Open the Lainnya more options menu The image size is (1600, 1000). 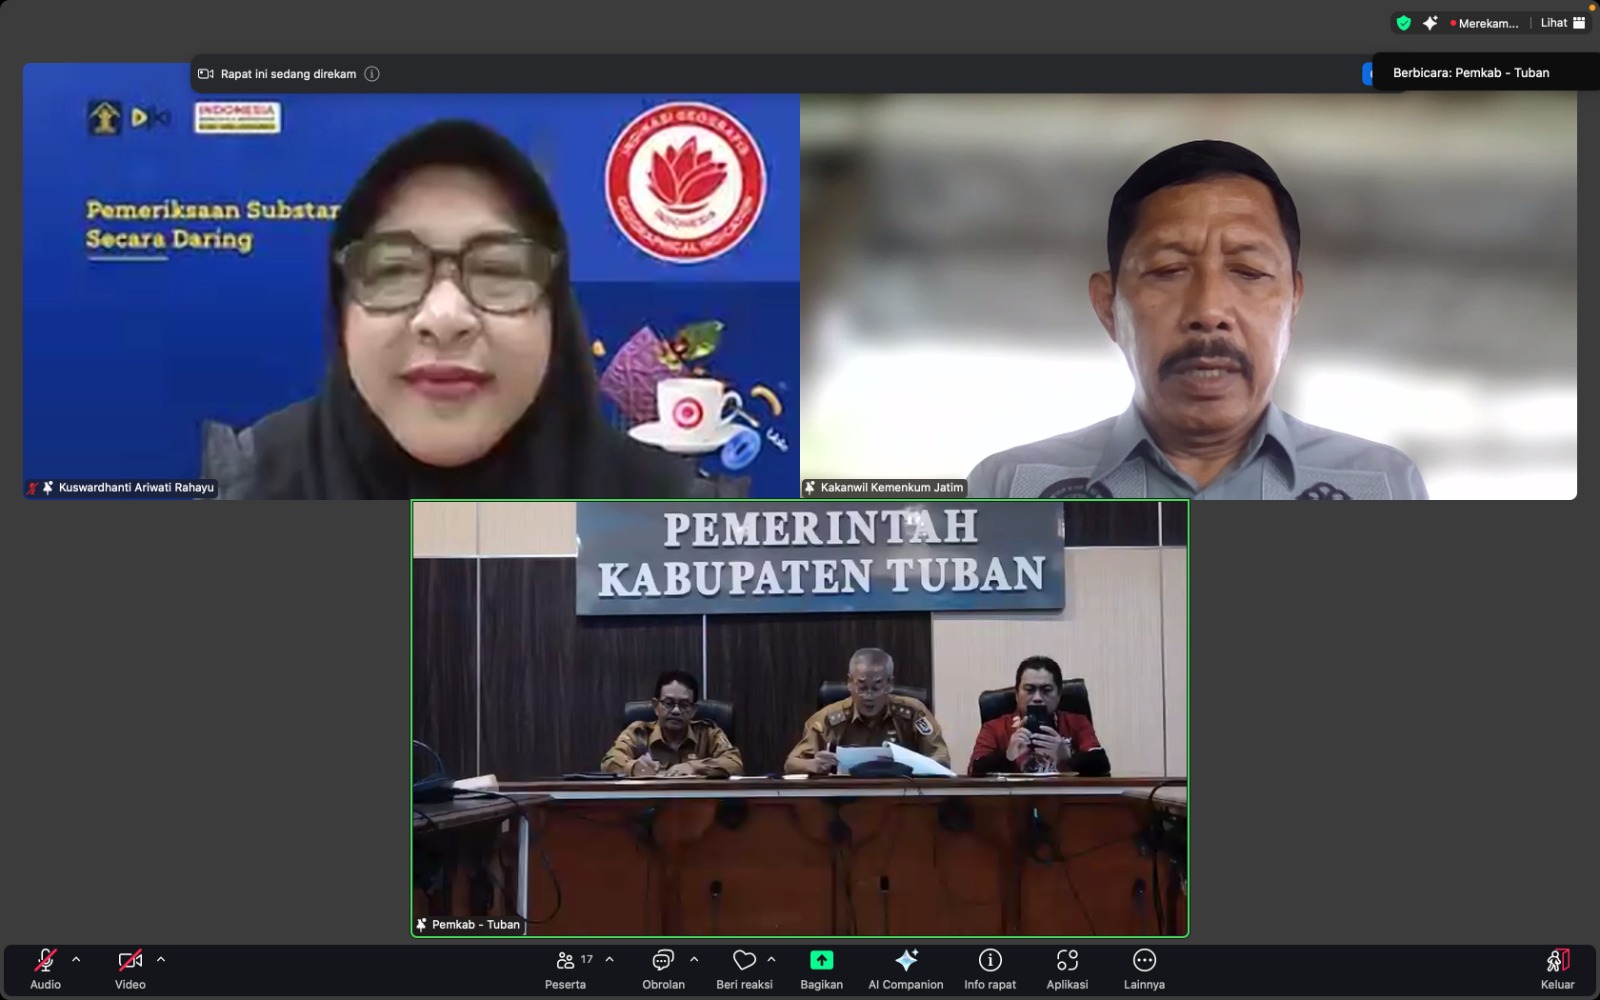(x=1143, y=960)
